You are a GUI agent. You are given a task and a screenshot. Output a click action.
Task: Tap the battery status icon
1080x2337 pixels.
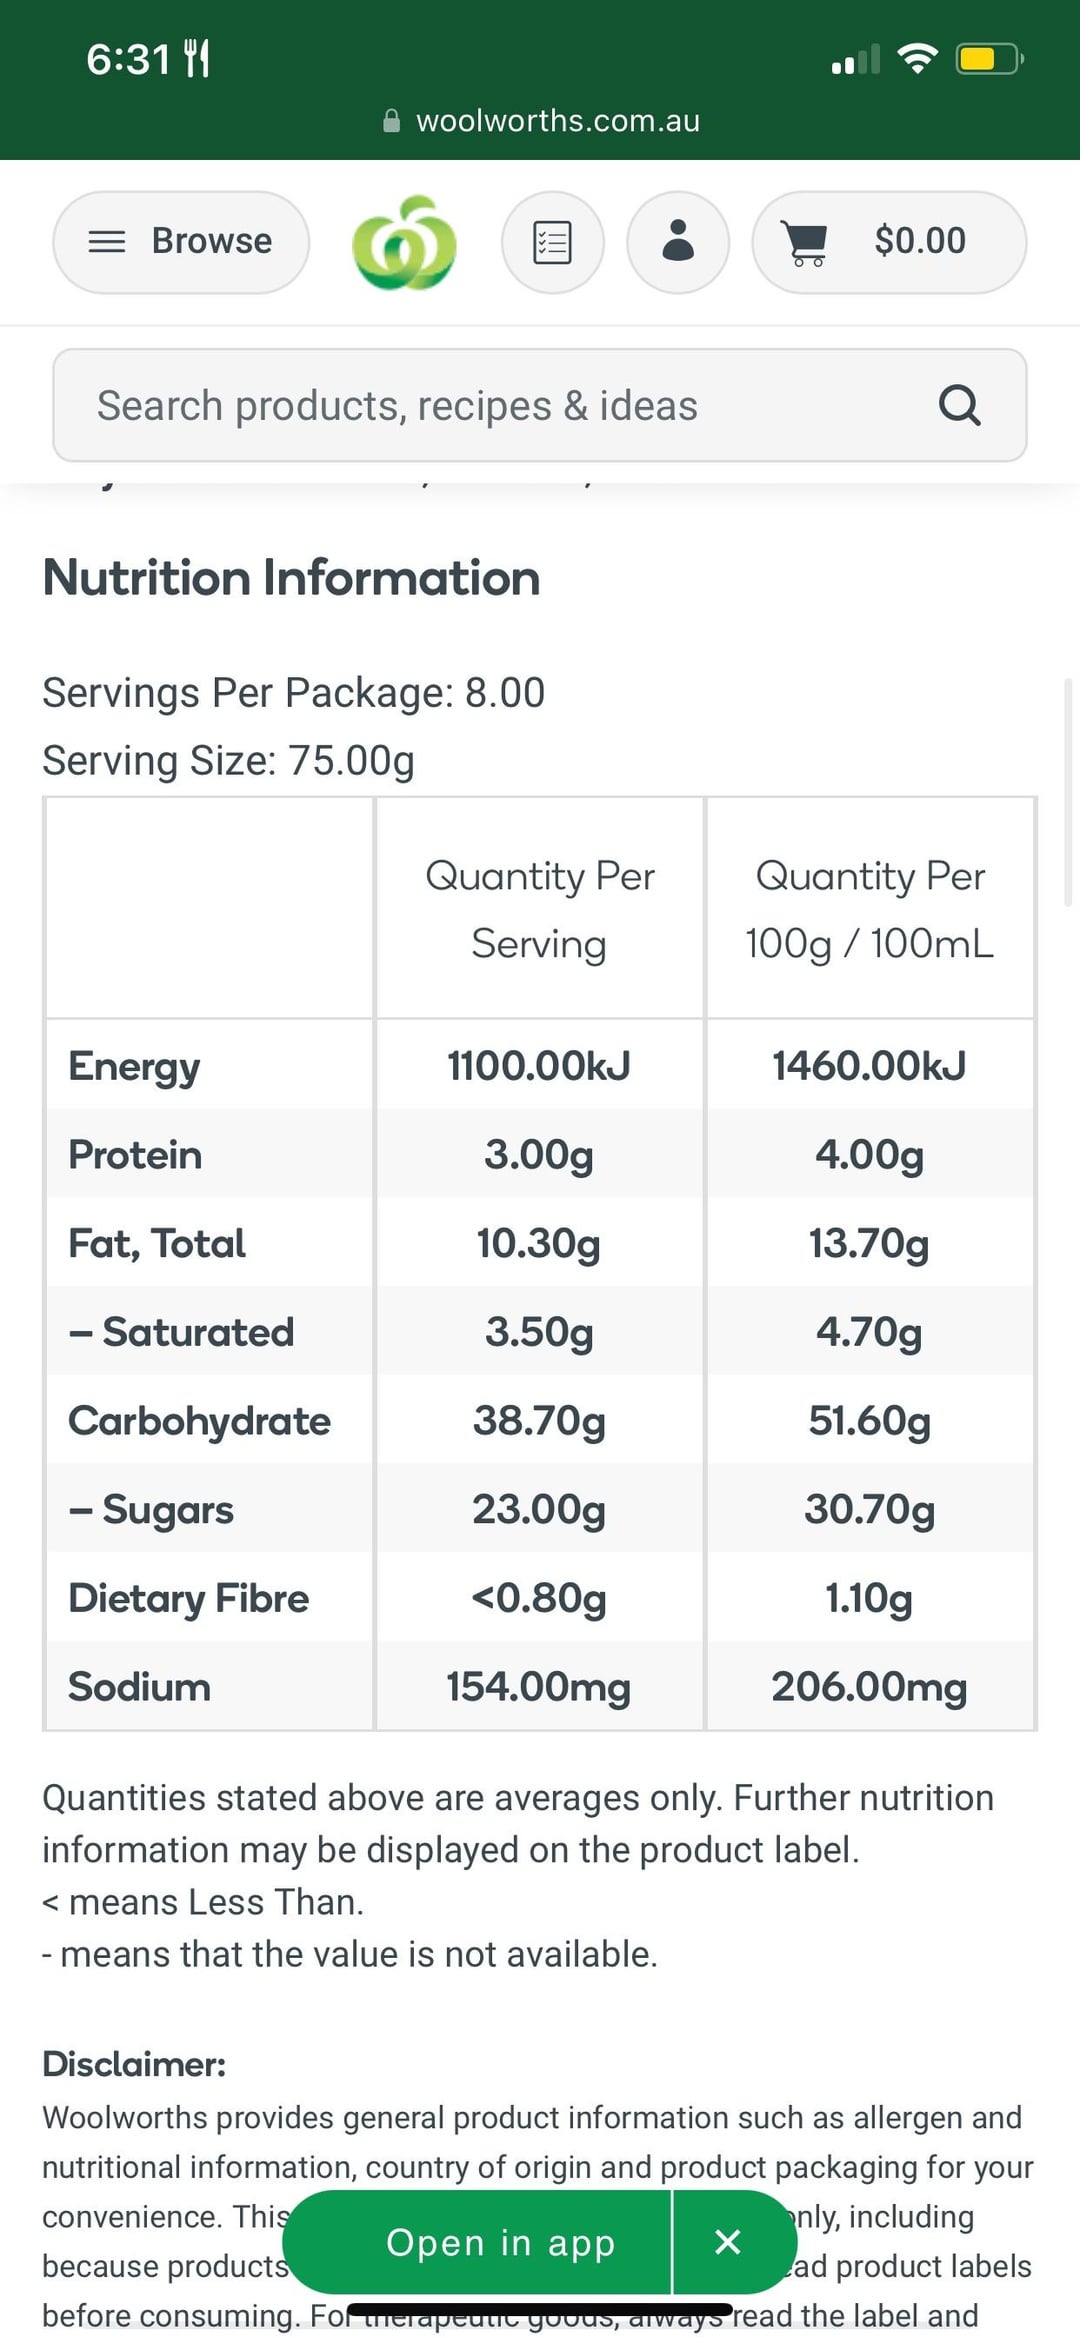click(x=989, y=59)
